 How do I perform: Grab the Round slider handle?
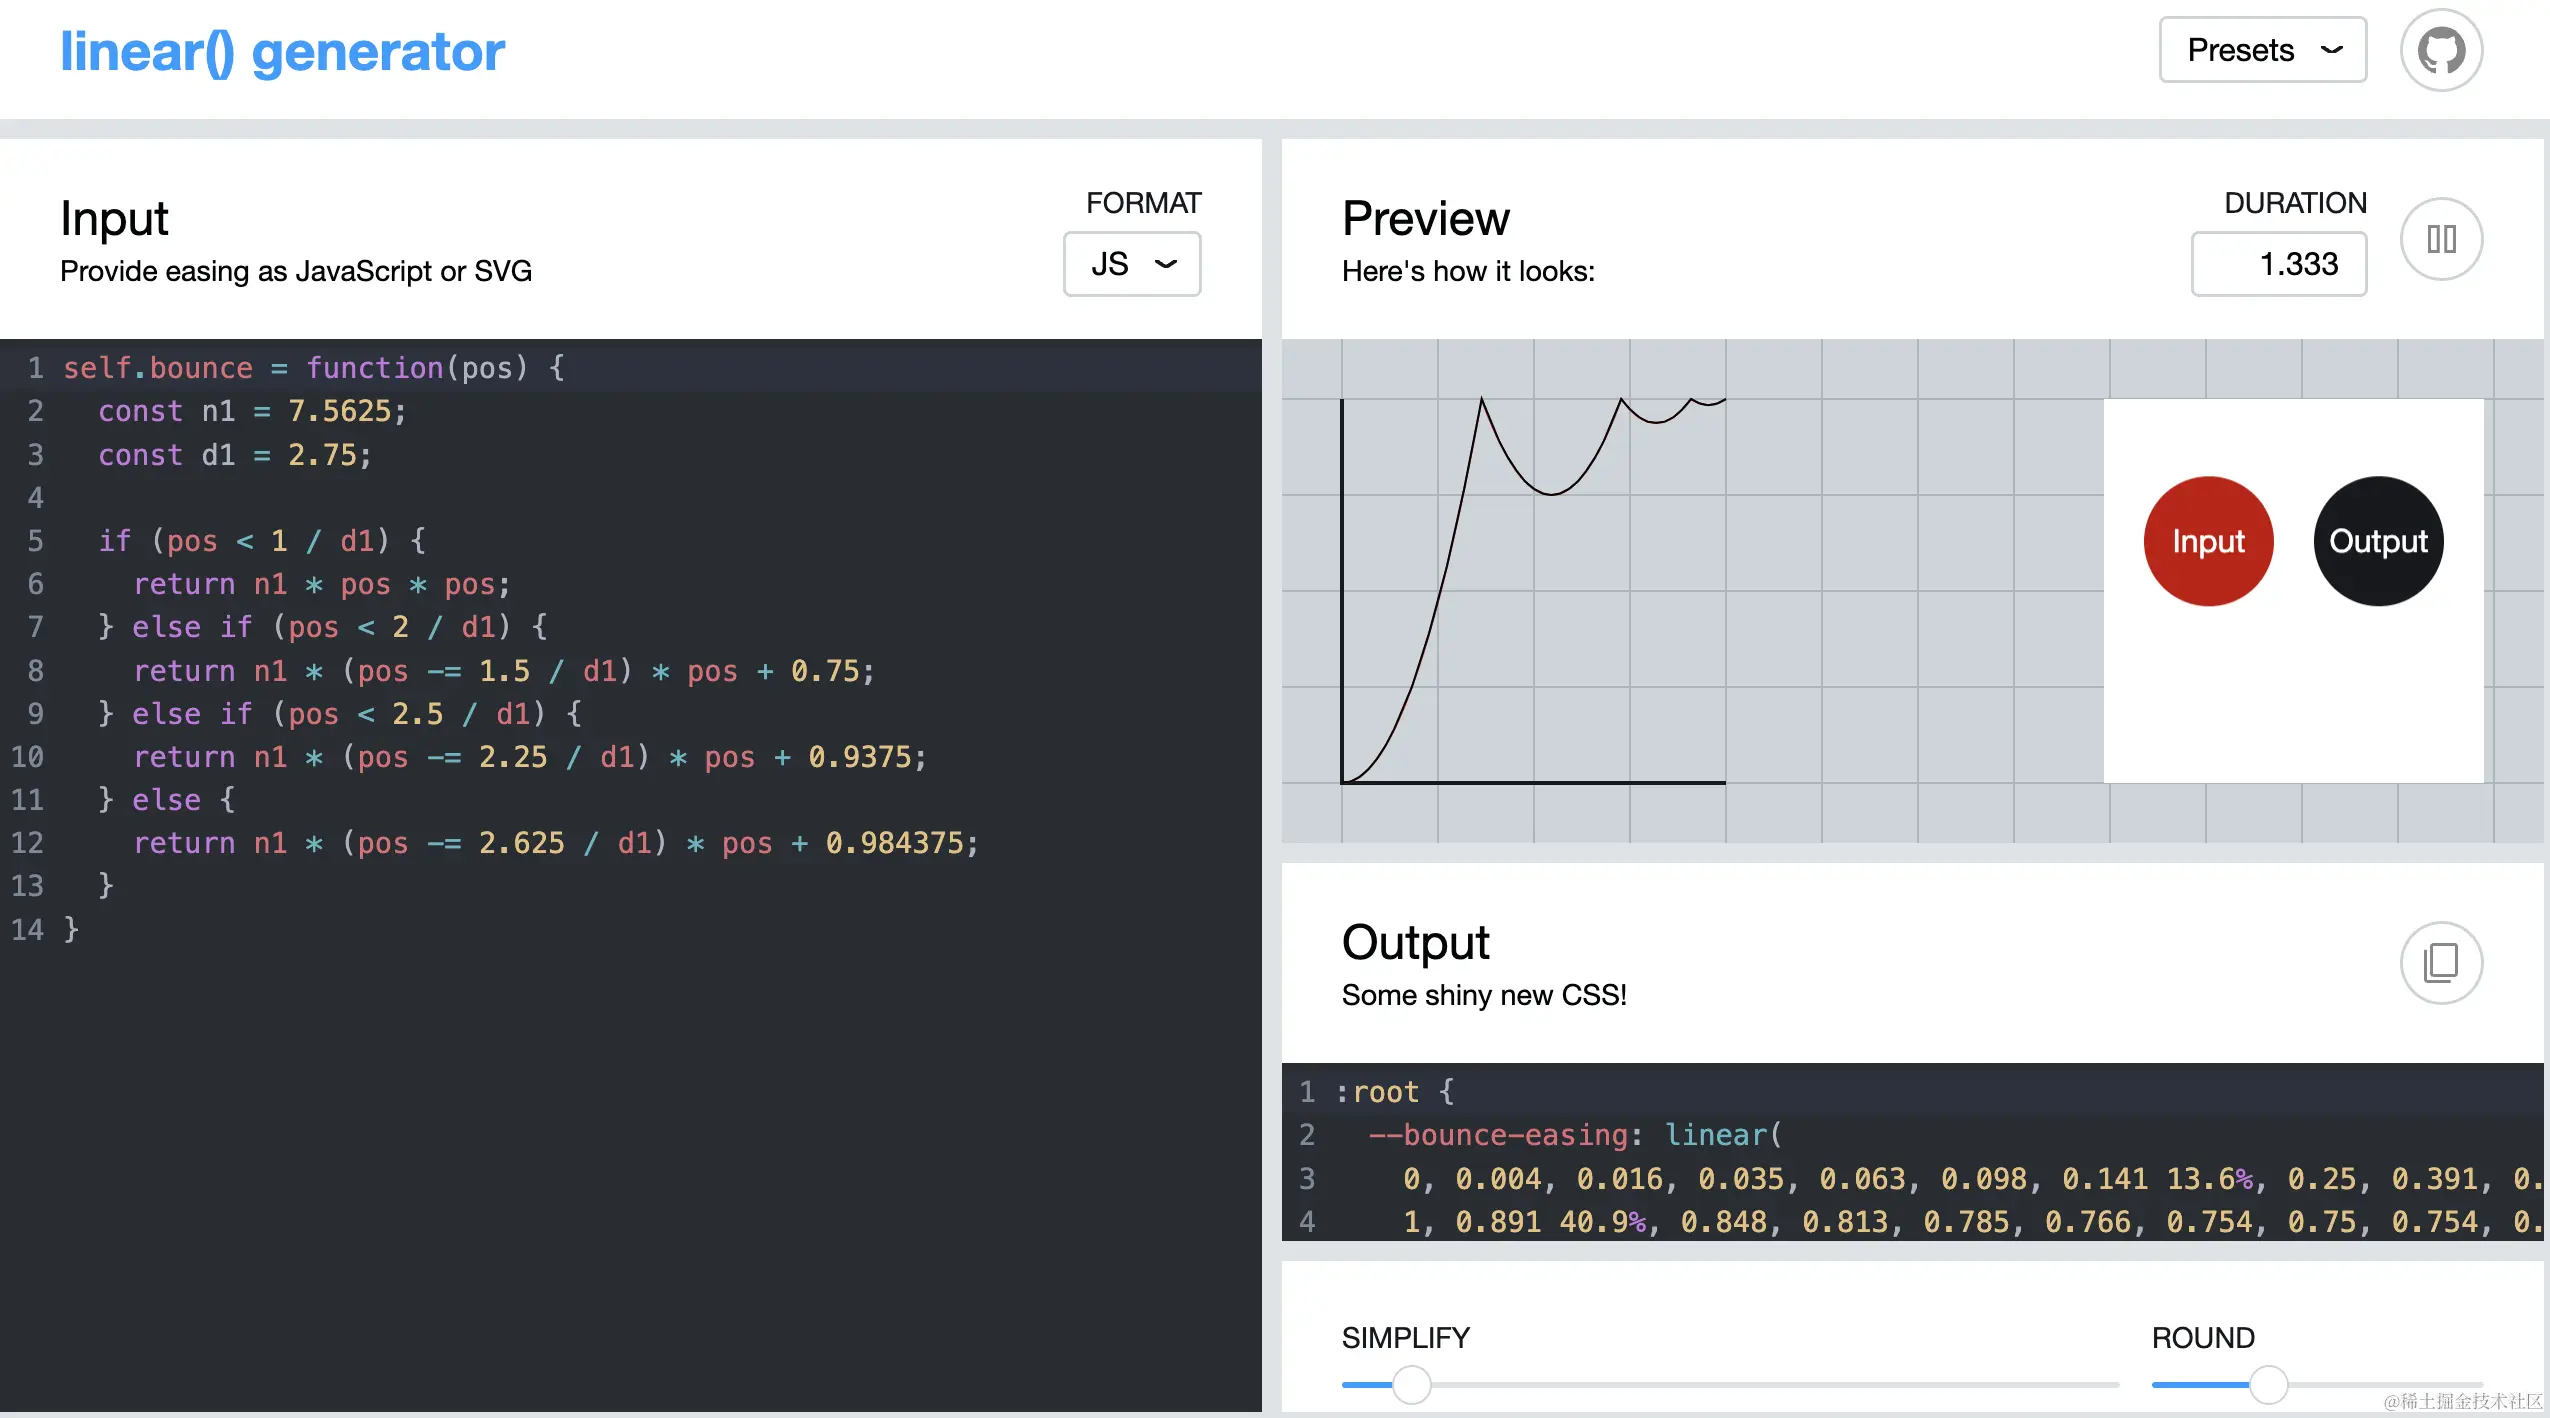(2268, 1385)
